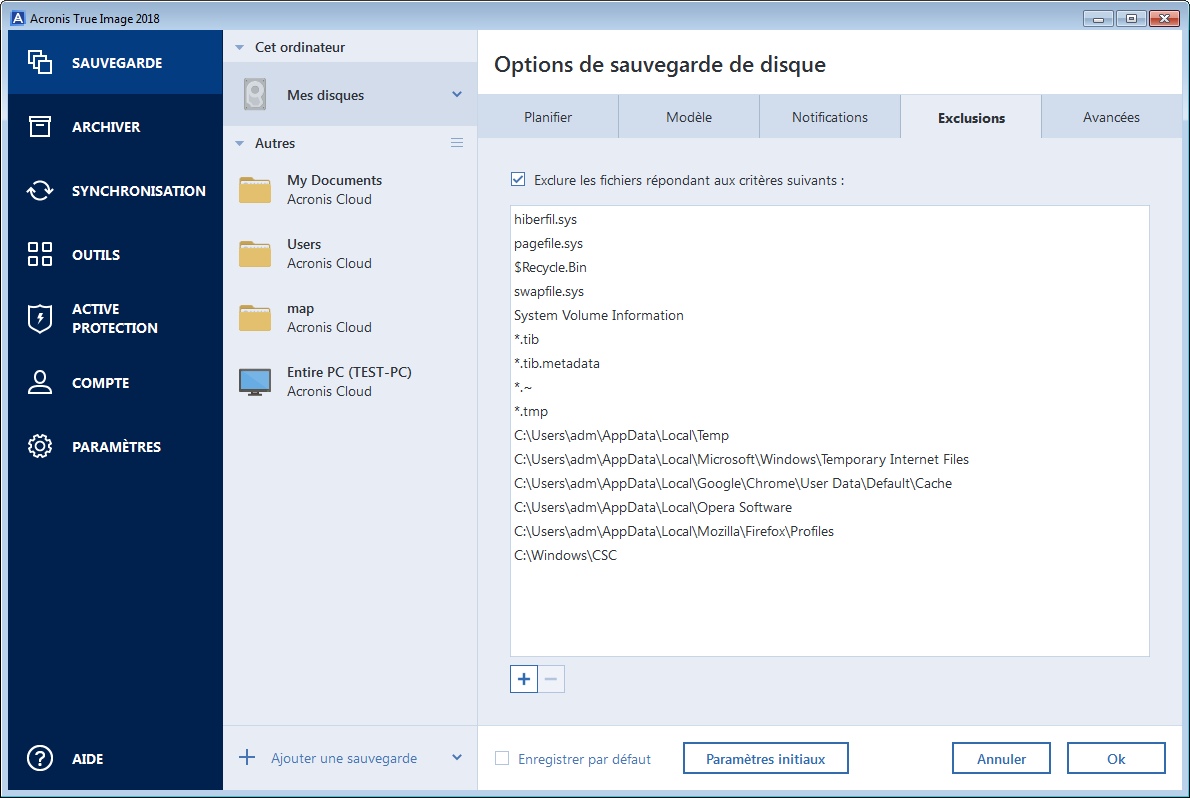Image resolution: width=1190 pixels, height=798 pixels.
Task: Open ACTIVE PROTECTION section
Action: point(115,318)
